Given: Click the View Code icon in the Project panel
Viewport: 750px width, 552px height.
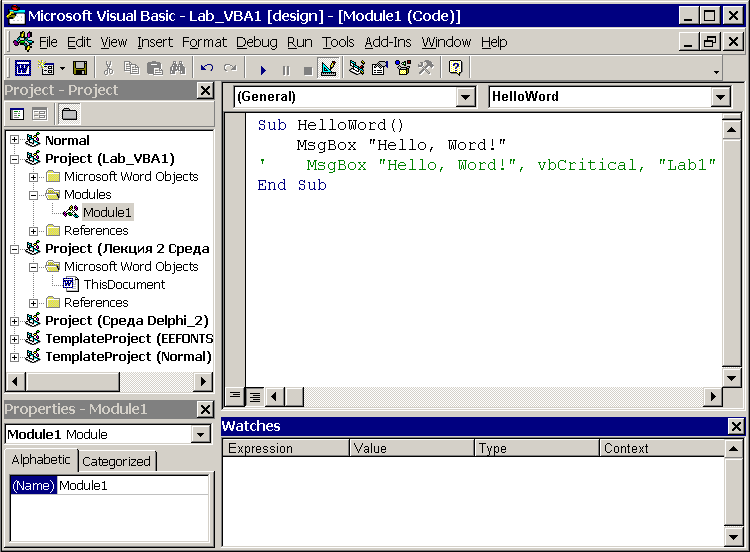Looking at the screenshot, I should (x=17, y=114).
